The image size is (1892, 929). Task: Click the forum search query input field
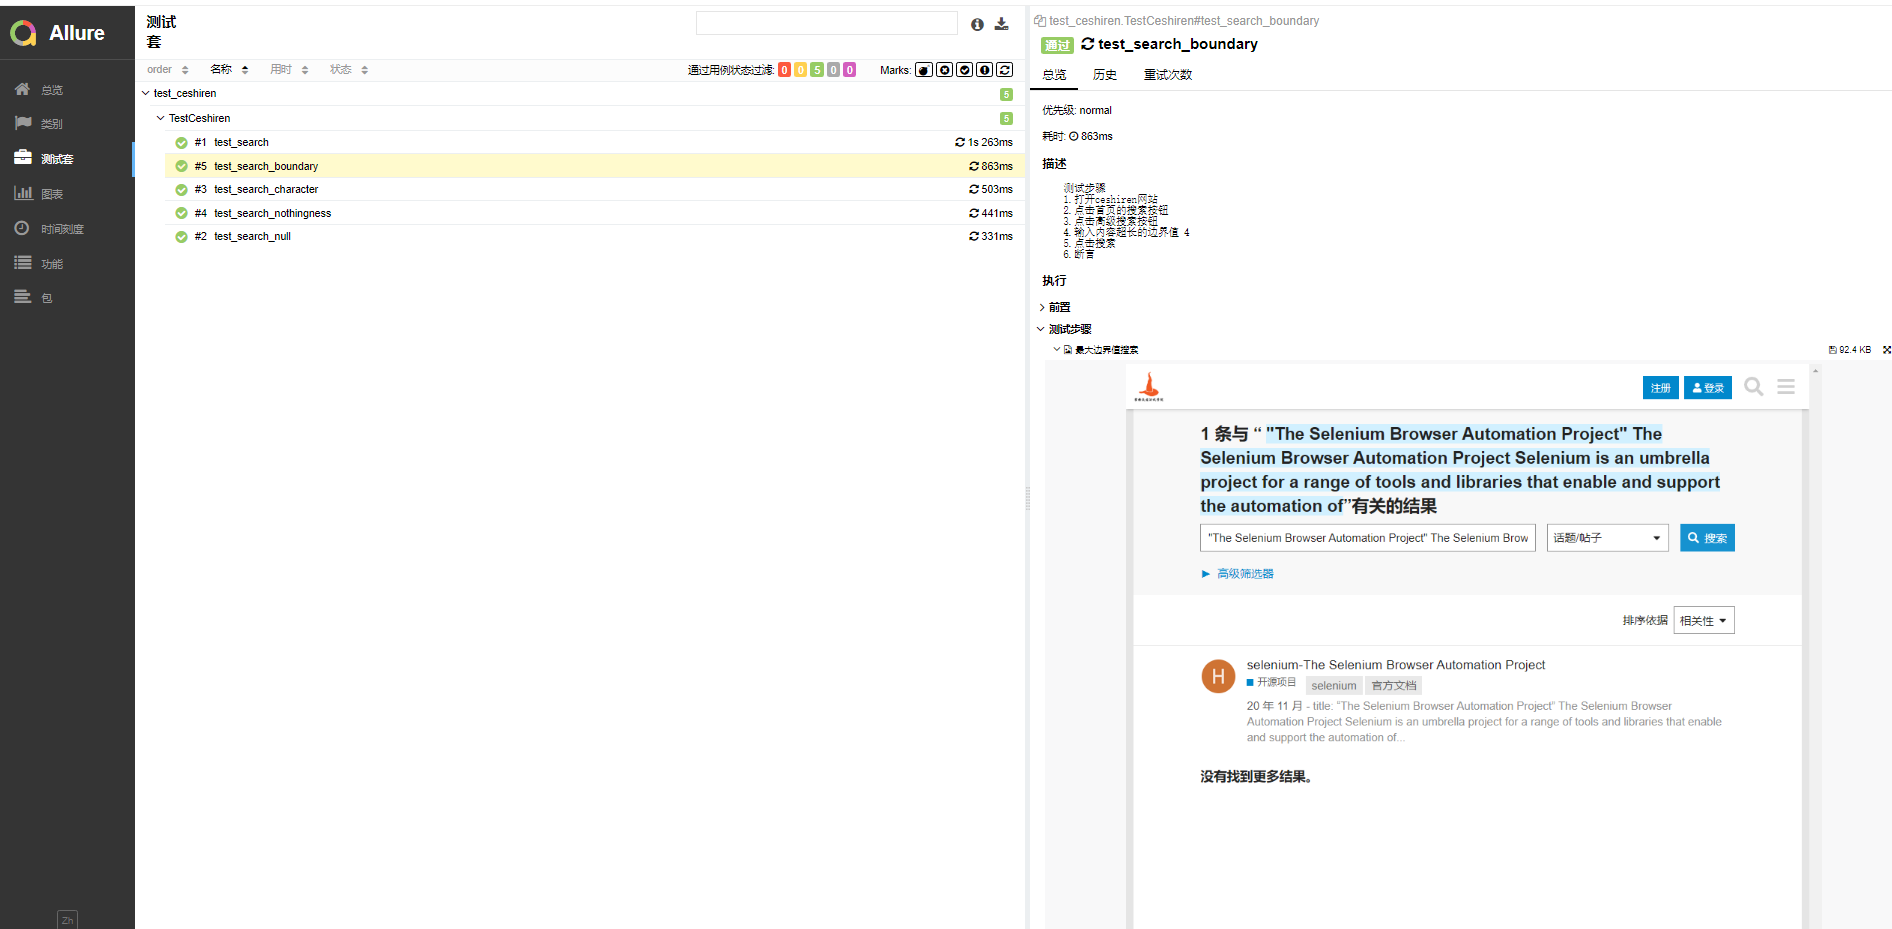(x=1367, y=538)
